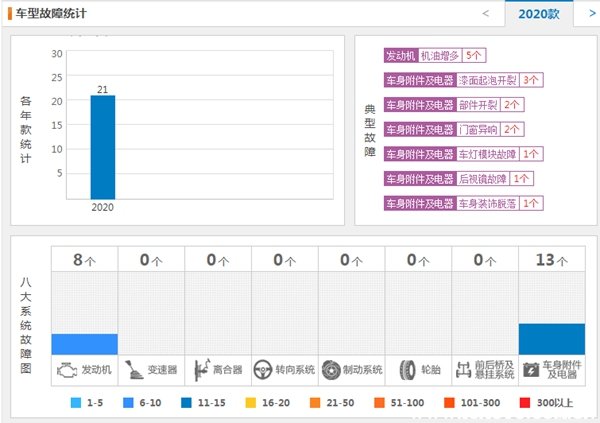
Task: Select the brake system (制动系统) icon
Action: click(331, 369)
